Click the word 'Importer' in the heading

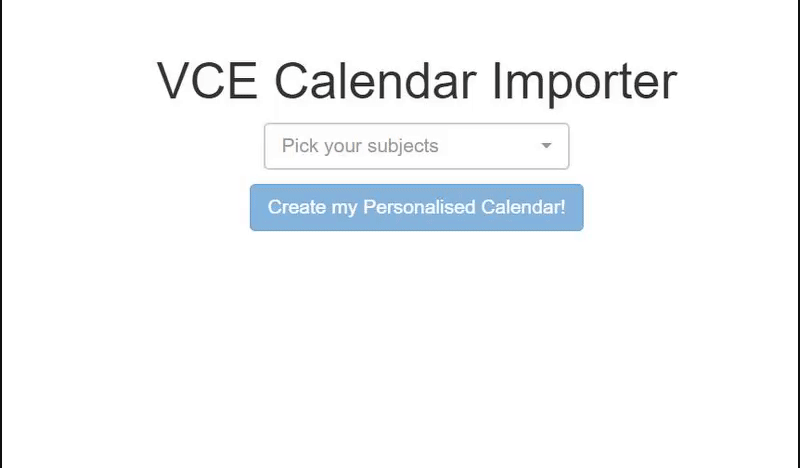click(584, 81)
